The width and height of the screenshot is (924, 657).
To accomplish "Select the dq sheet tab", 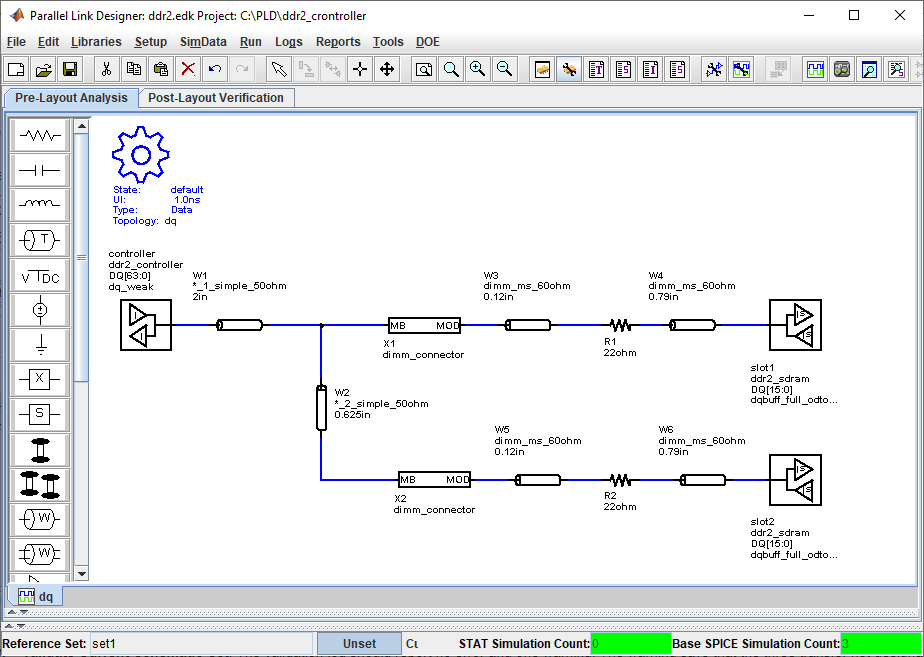I will 35,596.
